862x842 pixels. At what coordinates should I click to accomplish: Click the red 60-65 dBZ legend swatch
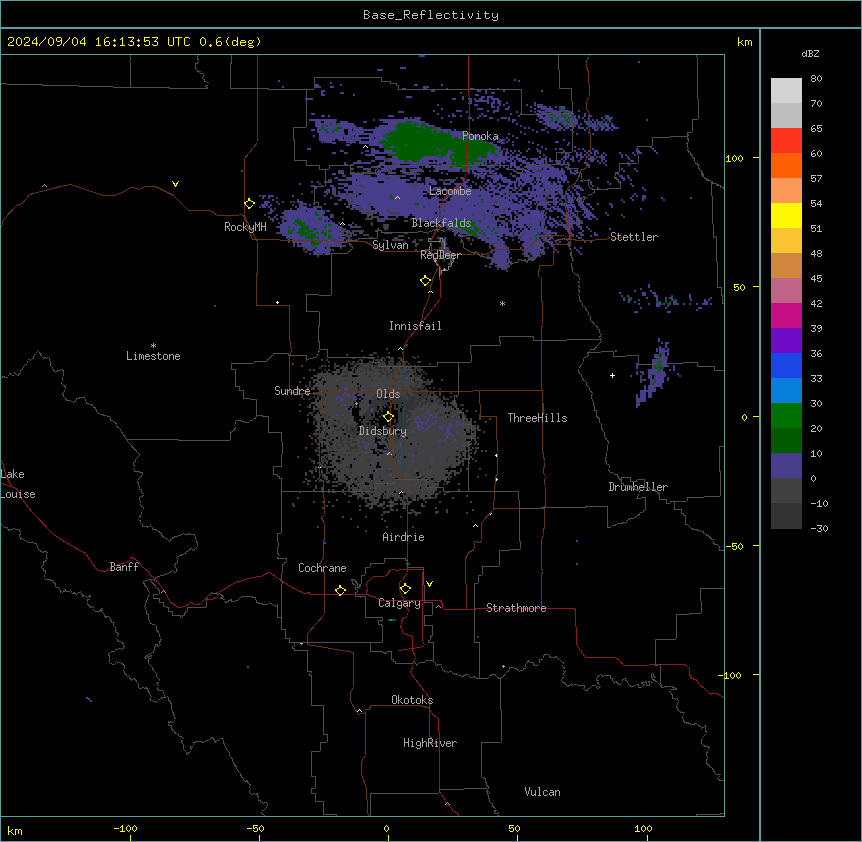click(x=786, y=140)
